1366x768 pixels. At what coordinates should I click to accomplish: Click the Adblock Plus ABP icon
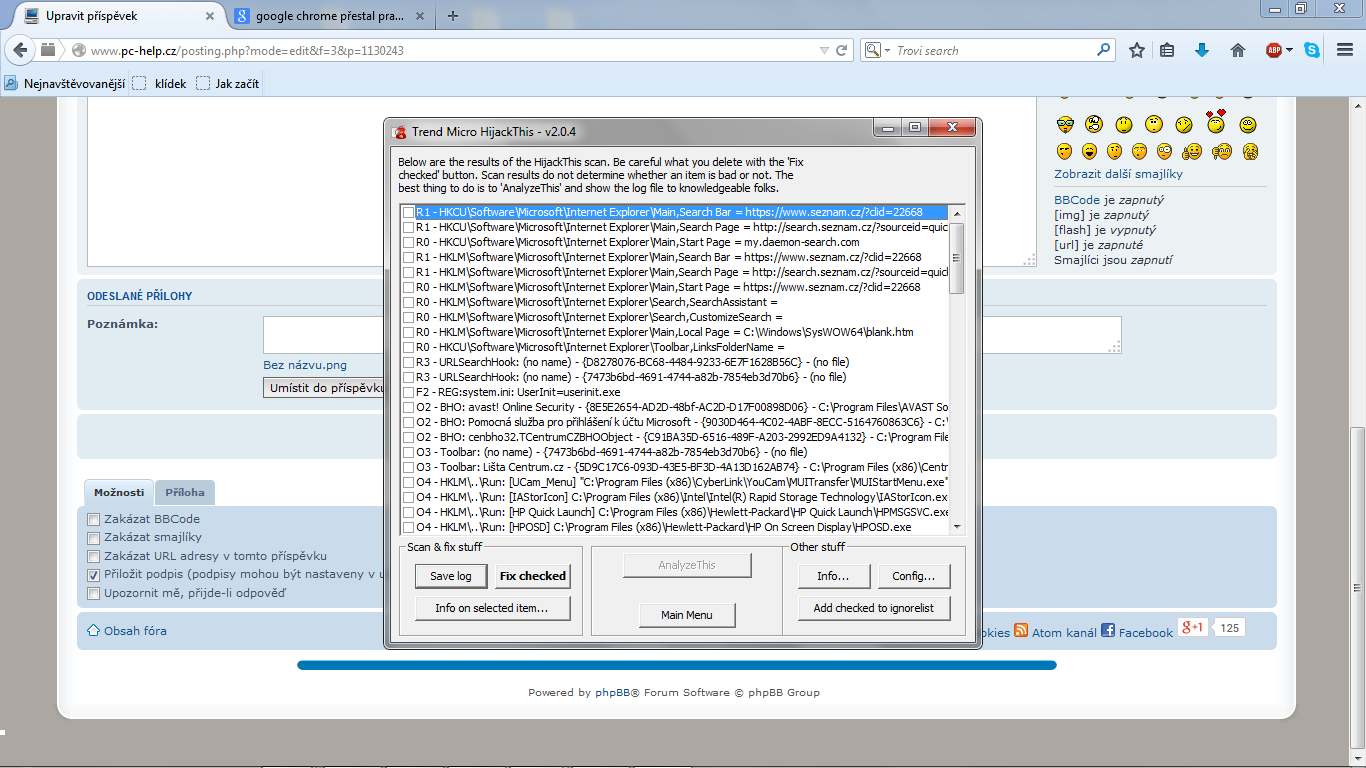(1274, 50)
